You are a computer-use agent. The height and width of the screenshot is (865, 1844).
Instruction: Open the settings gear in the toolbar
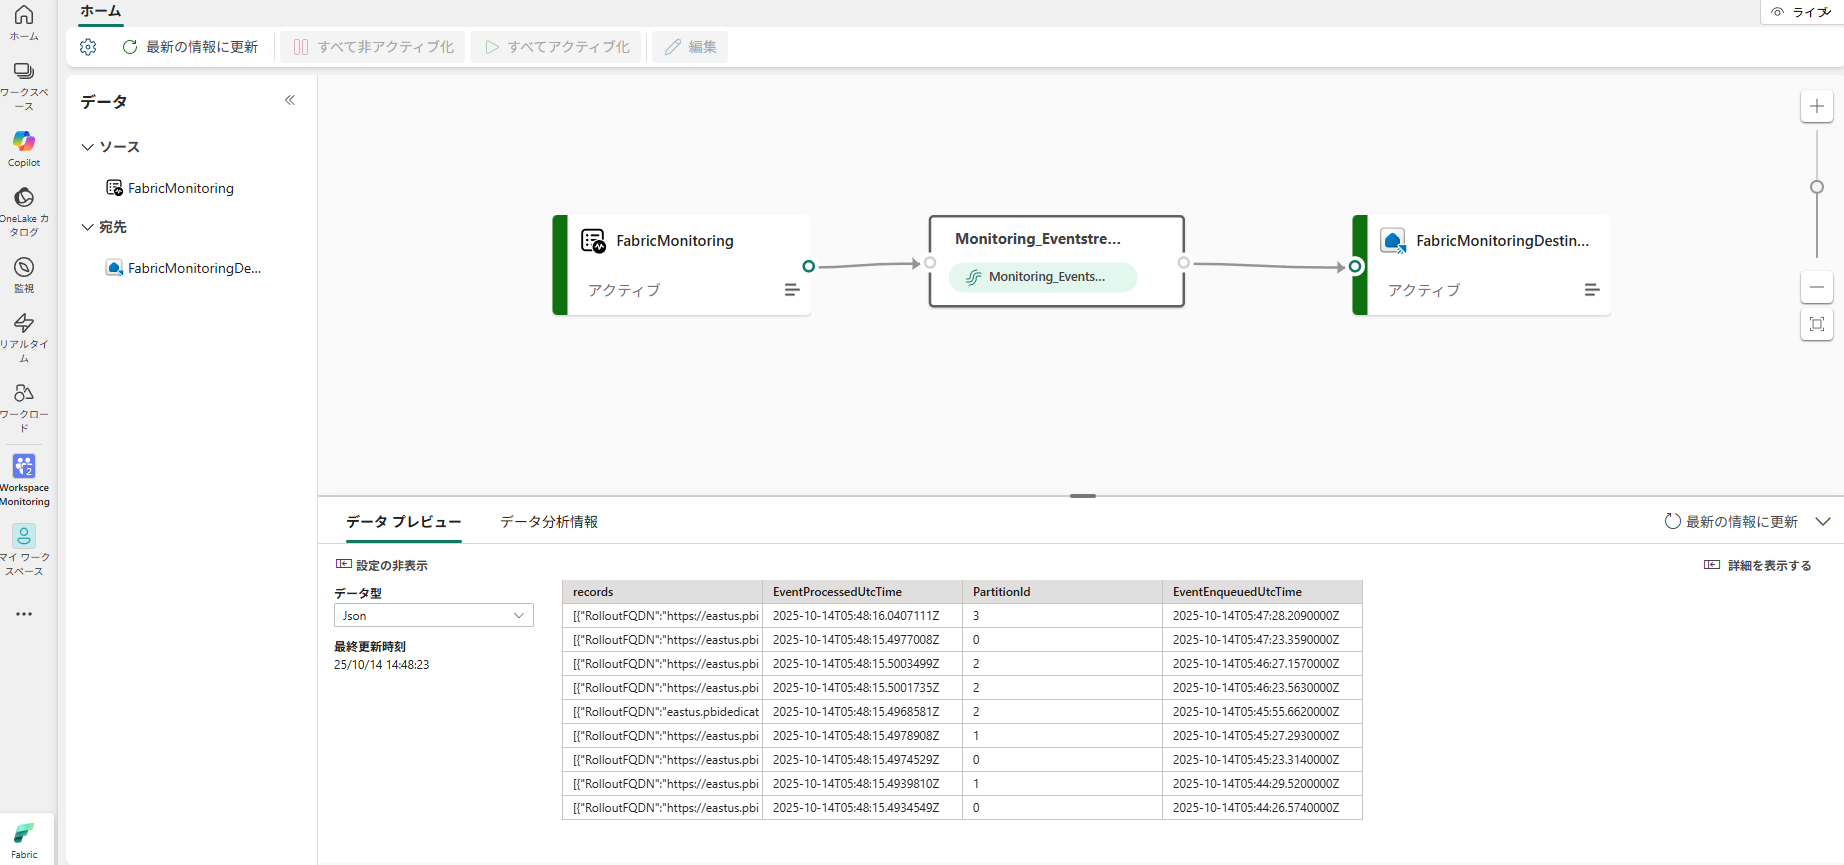pos(88,47)
